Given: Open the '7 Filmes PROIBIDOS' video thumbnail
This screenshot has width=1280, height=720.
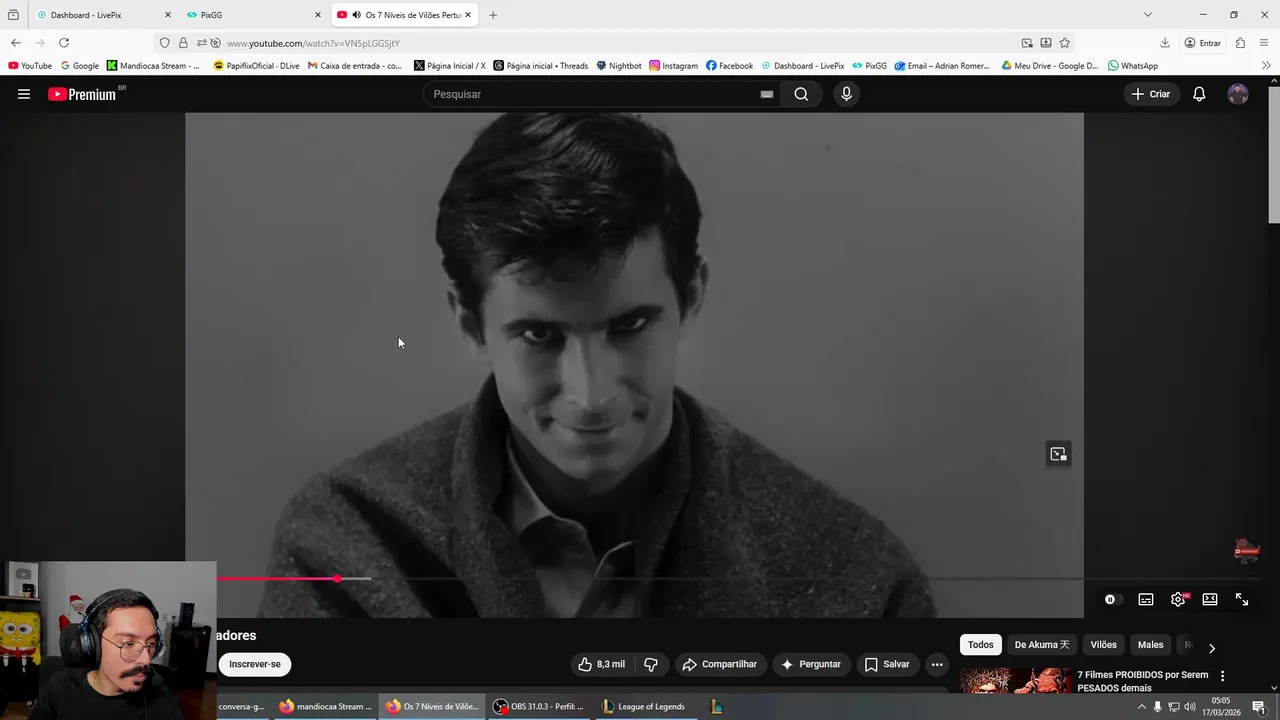Looking at the screenshot, I should pyautogui.click(x=1015, y=681).
